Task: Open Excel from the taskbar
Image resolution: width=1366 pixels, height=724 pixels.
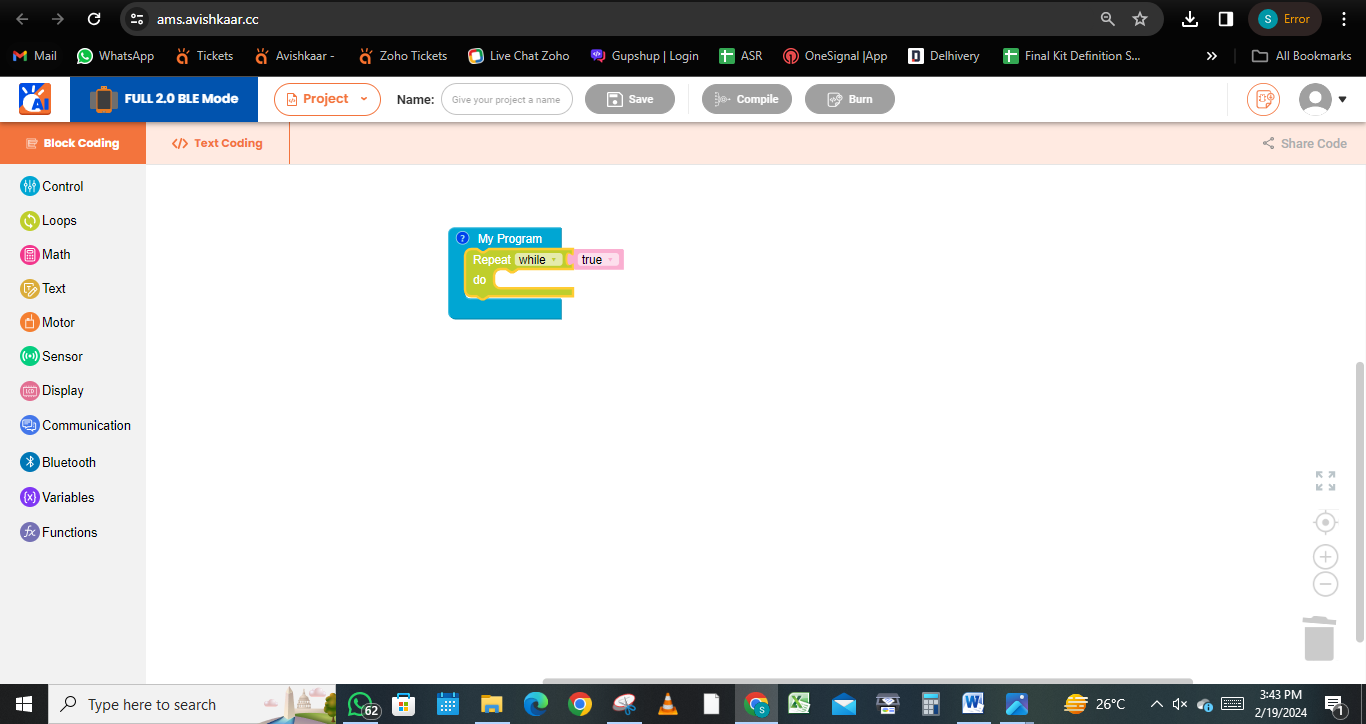Action: (x=799, y=704)
